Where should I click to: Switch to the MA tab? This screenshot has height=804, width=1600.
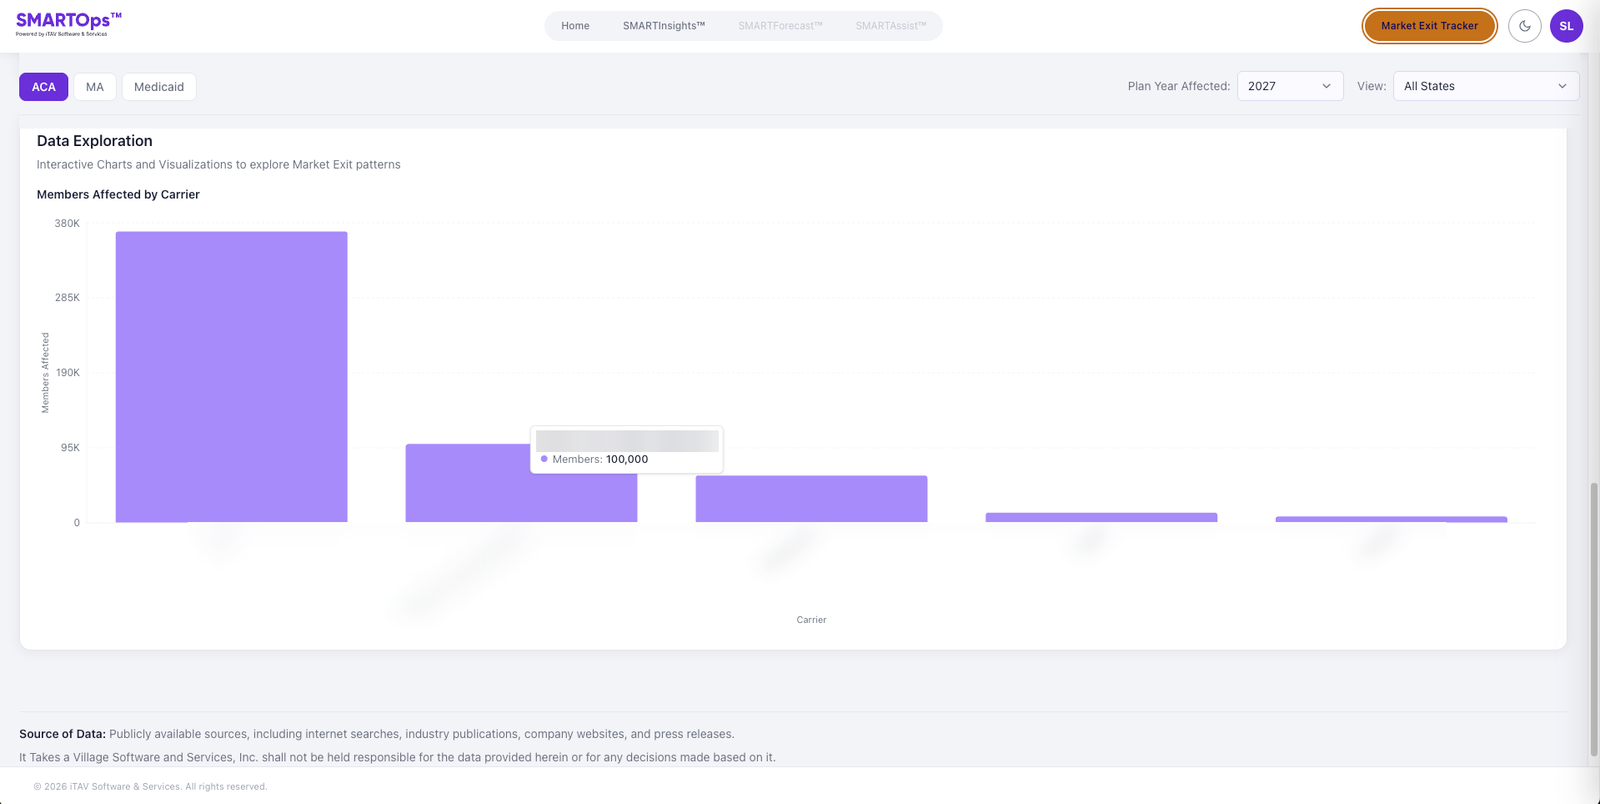pos(95,87)
